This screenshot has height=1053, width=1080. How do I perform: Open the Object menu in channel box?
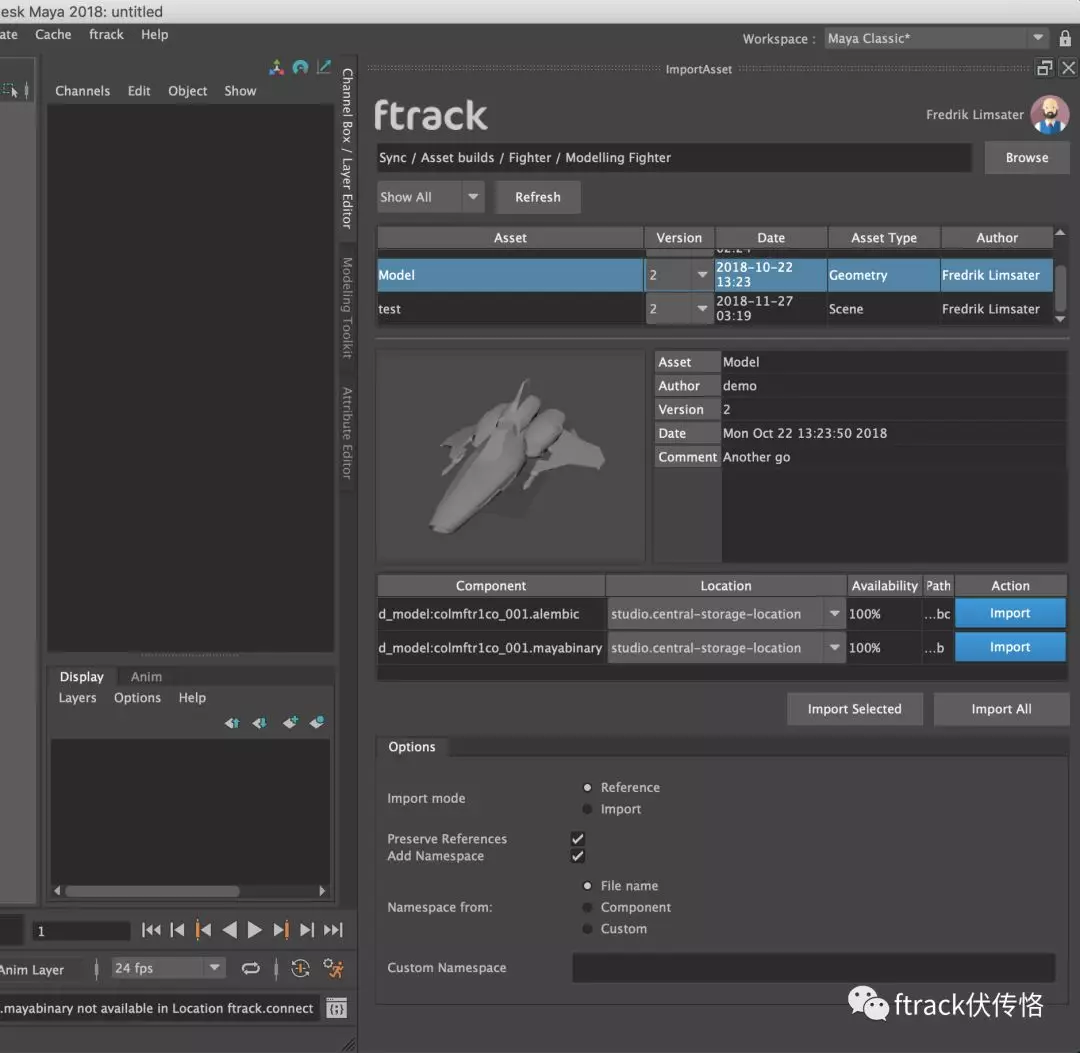point(187,91)
